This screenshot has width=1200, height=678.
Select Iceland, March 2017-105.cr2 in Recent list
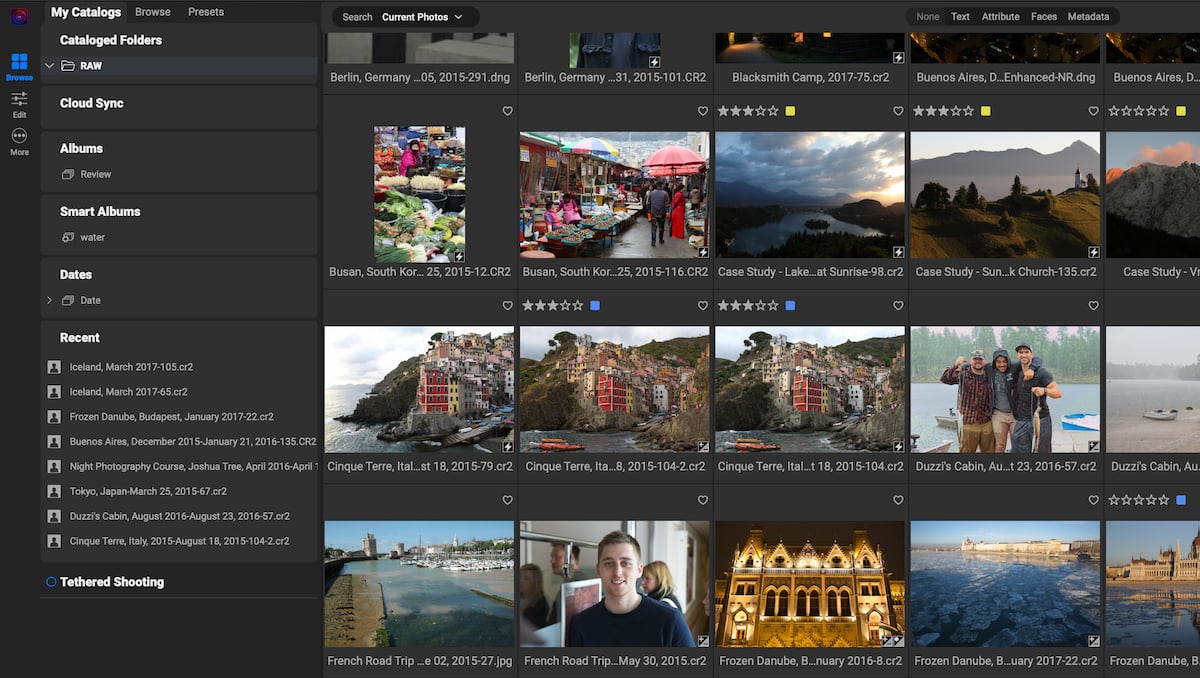[130, 367]
